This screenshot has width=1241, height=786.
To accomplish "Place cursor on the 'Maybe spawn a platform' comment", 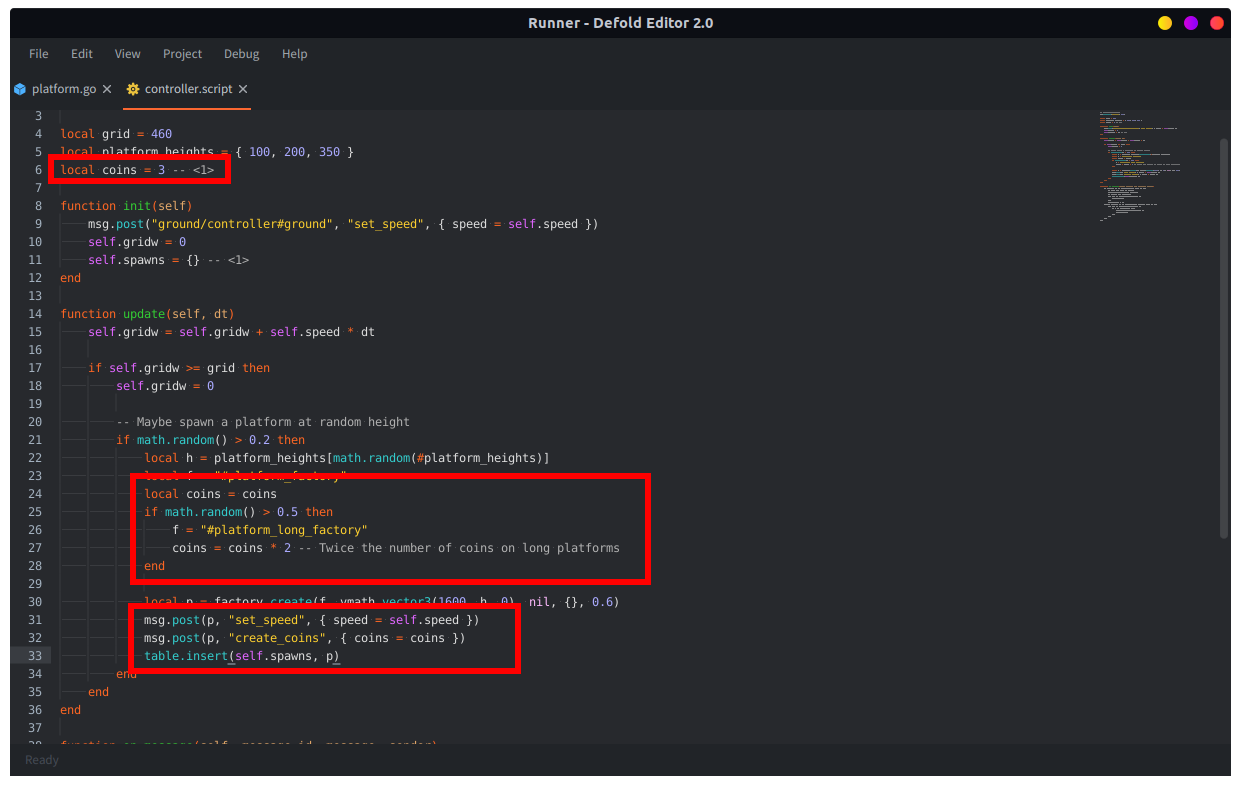I will pyautogui.click(x=263, y=422).
